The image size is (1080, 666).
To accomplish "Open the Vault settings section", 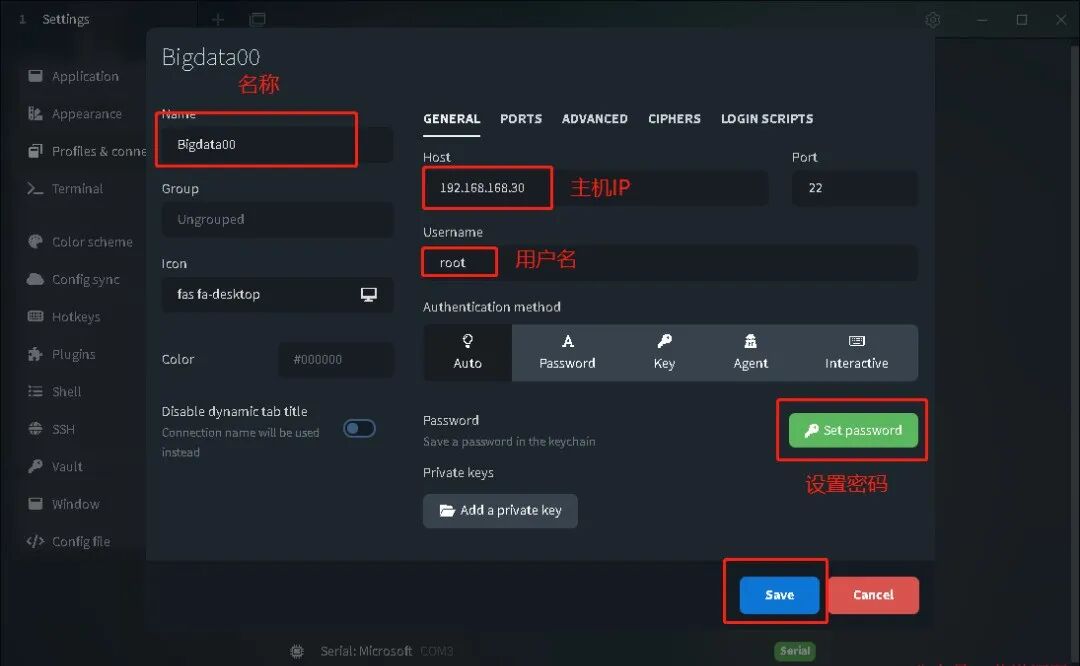I will tap(54, 466).
